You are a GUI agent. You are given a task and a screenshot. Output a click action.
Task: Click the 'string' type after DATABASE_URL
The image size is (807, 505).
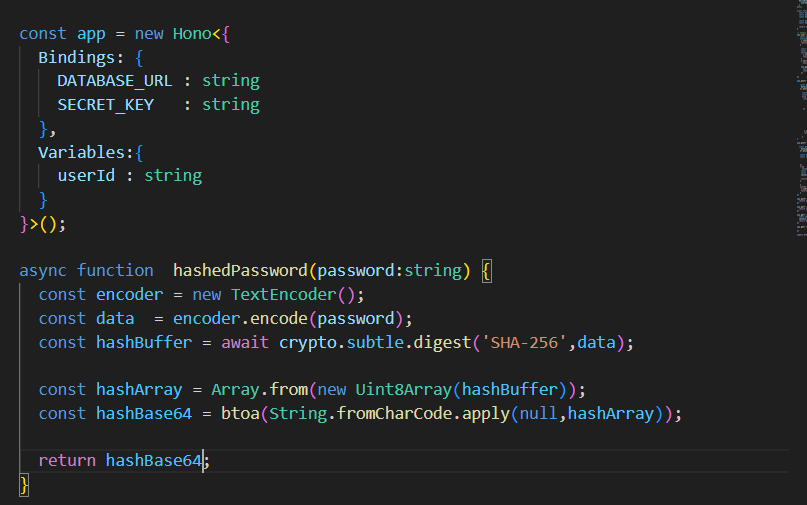pyautogui.click(x=231, y=81)
